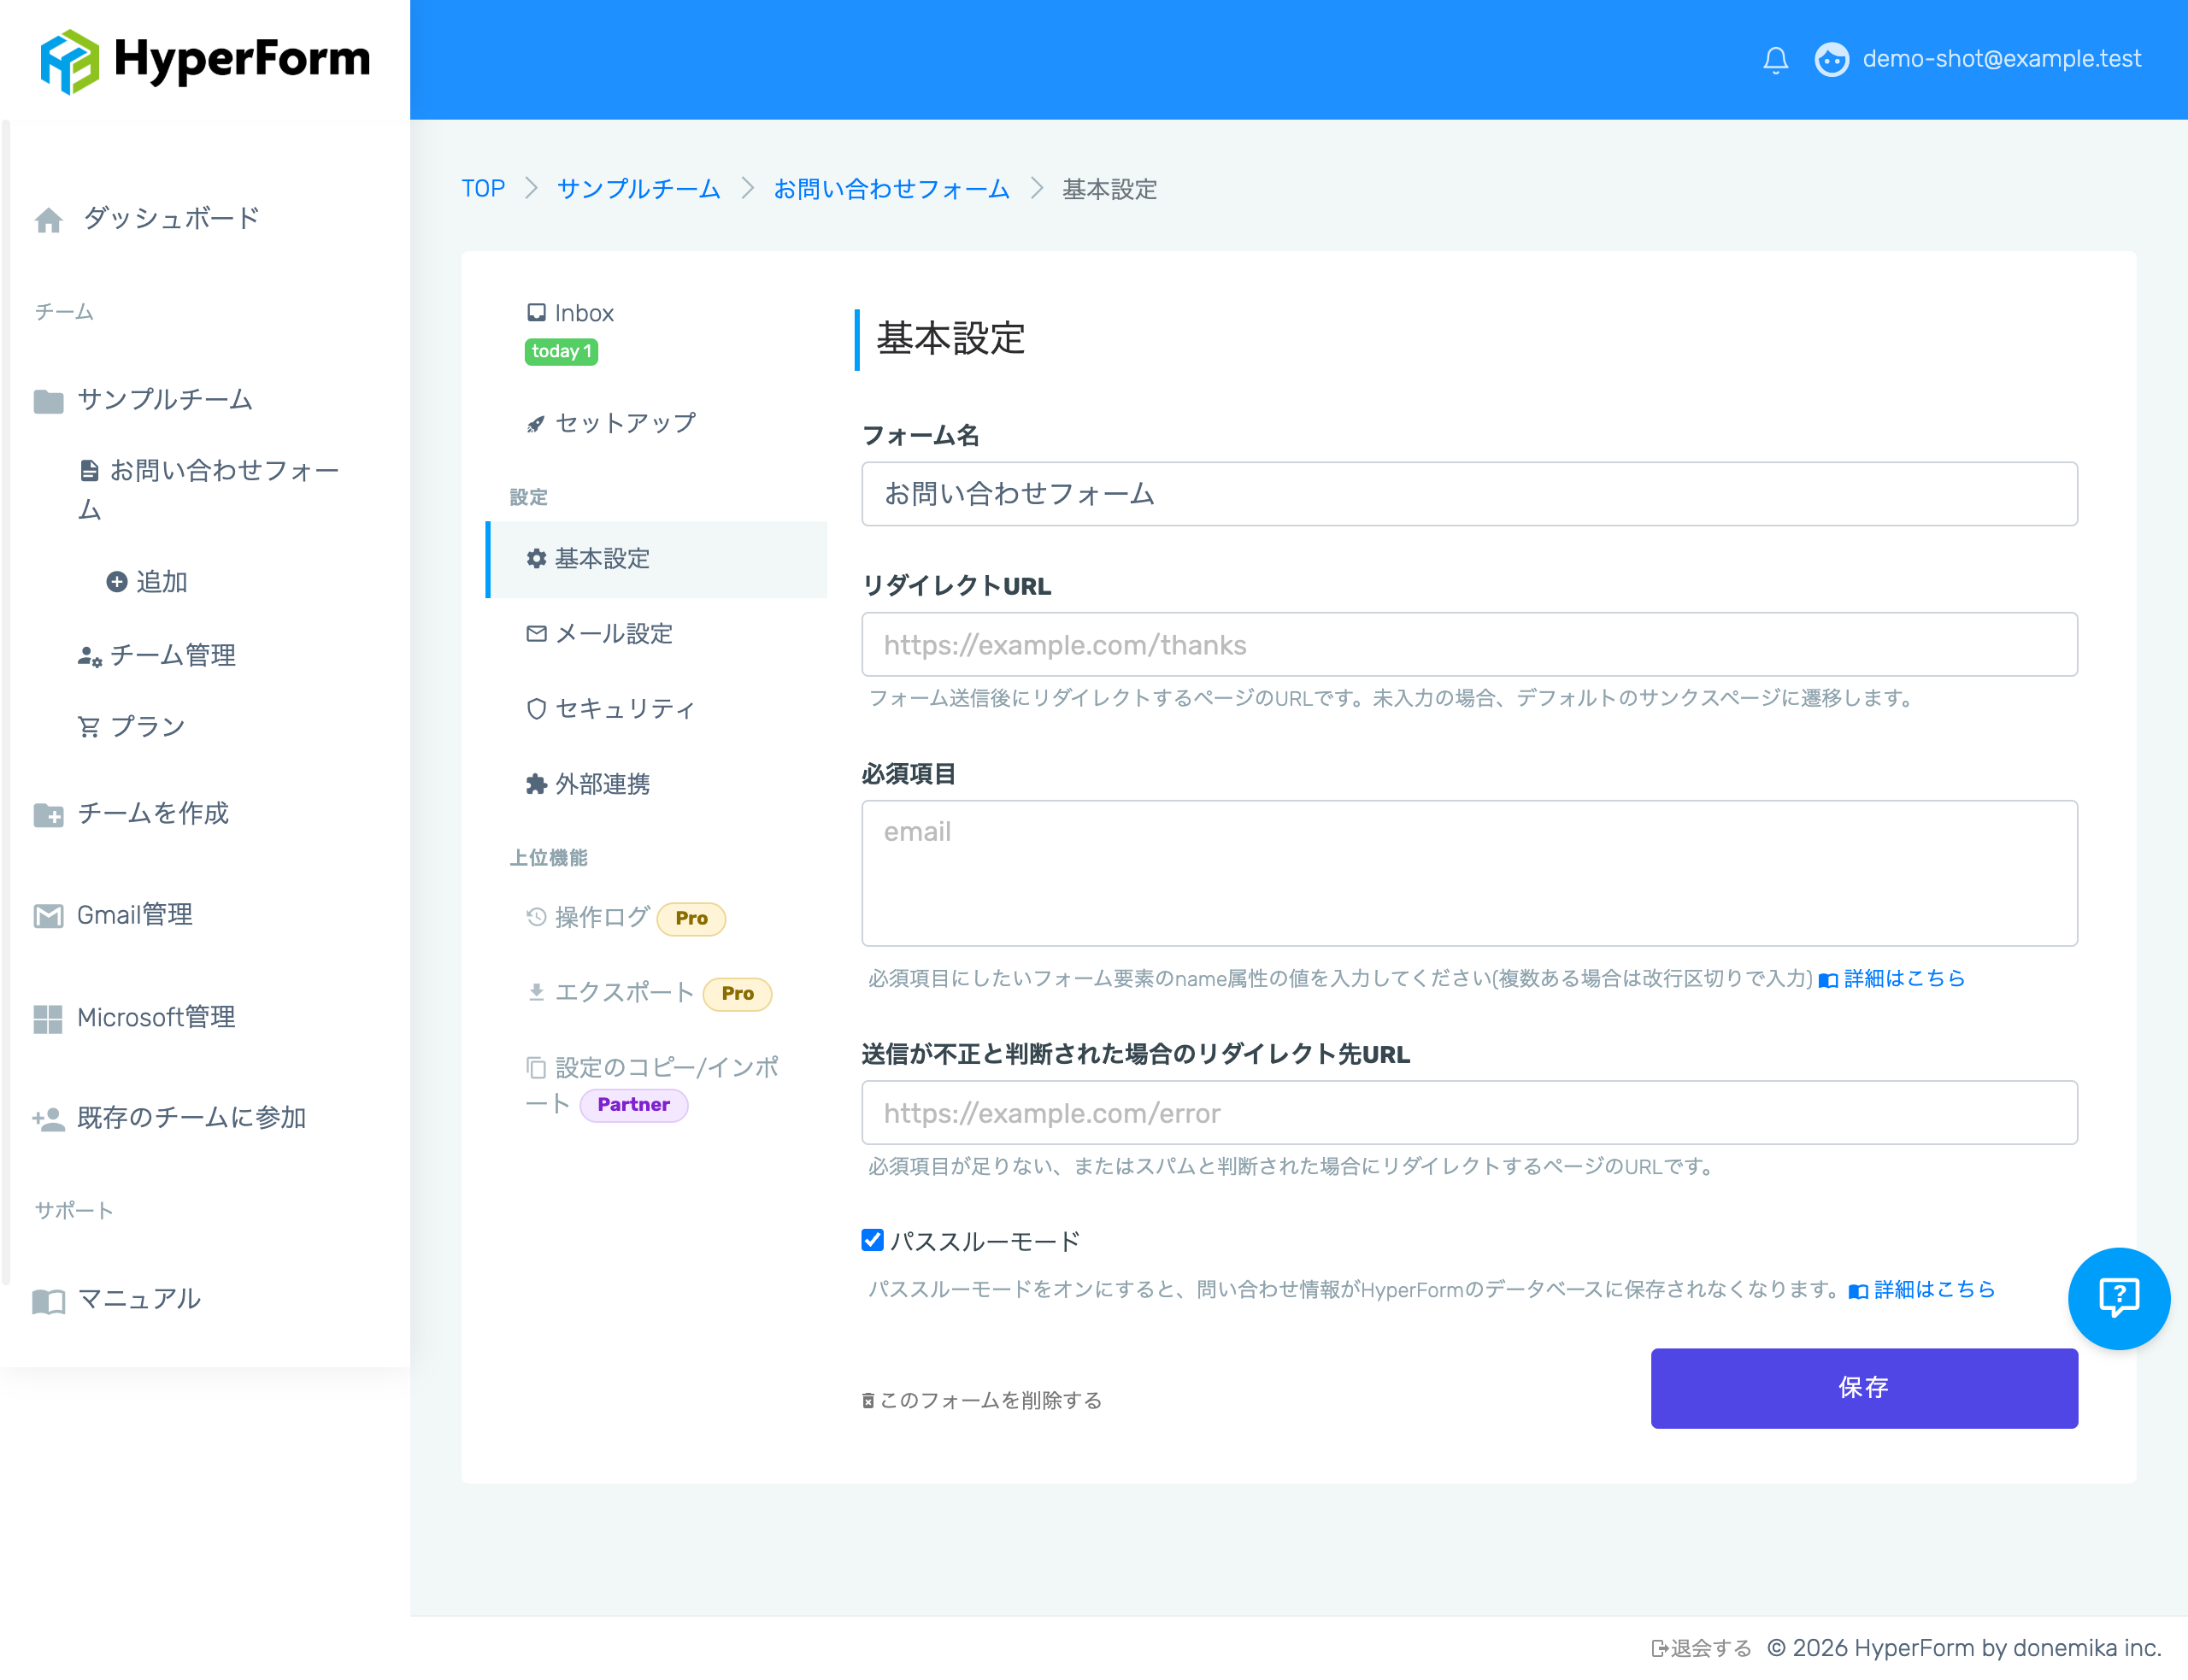Screen dimensions: 2188x1680
Task: Open Gmail管理 in sidebar
Action: (x=135, y=914)
